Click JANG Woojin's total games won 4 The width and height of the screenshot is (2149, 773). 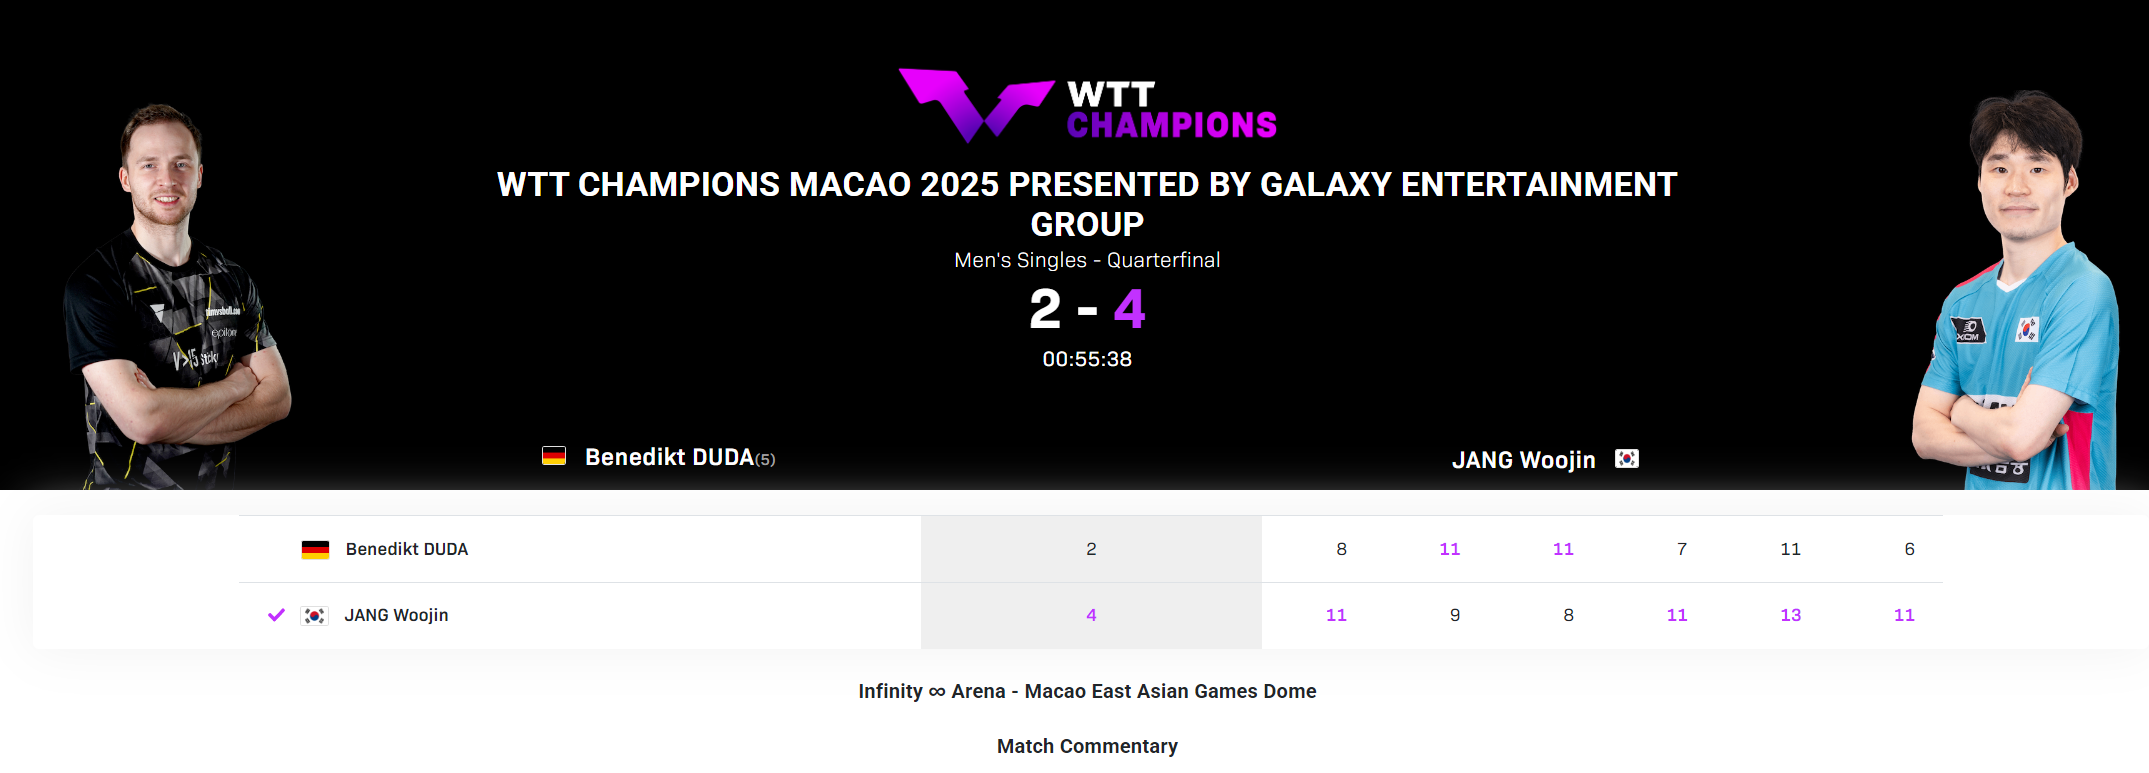point(1091,615)
